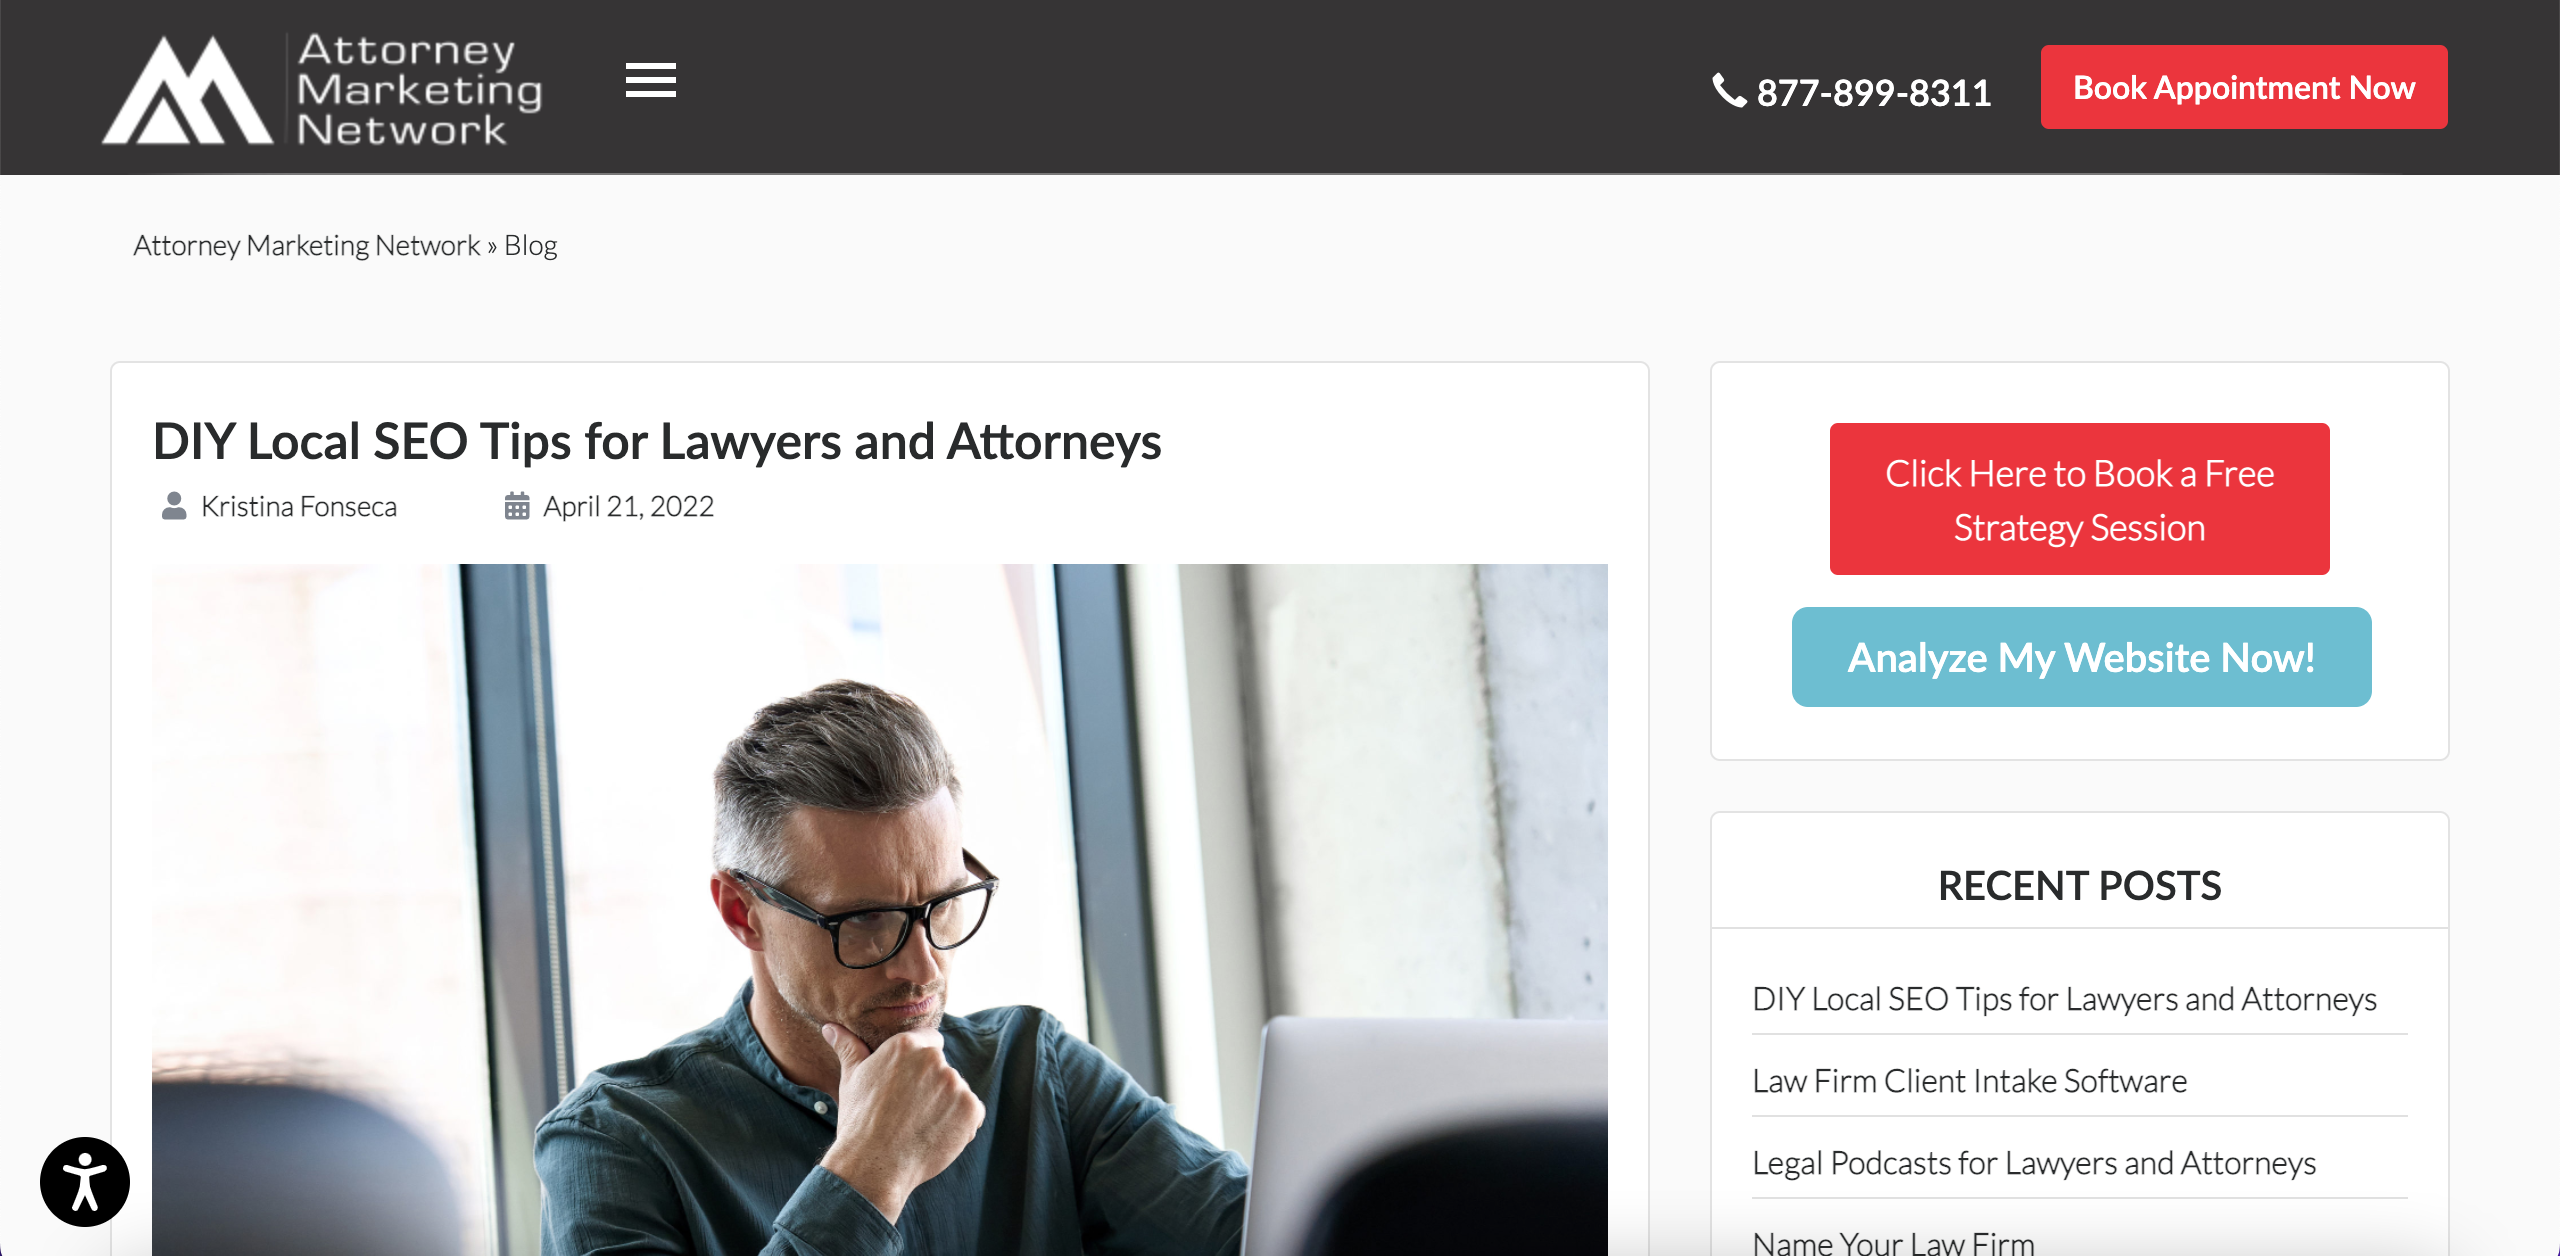Open Attorney Marketing Network breadcrumb link
2560x1256 pixels.
click(307, 245)
